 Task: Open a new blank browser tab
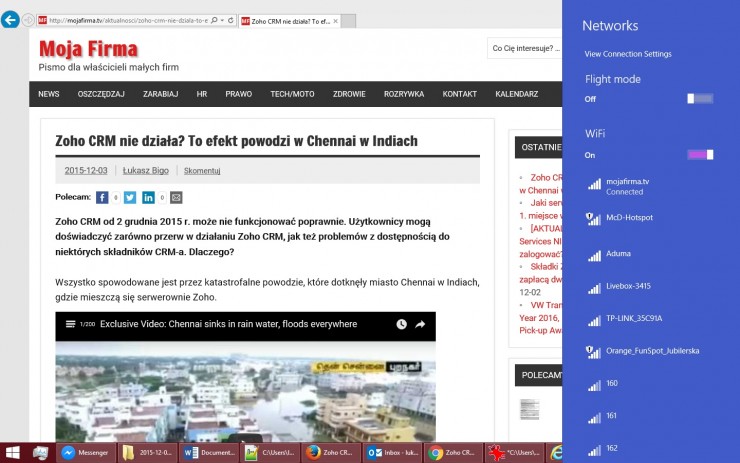348,21
